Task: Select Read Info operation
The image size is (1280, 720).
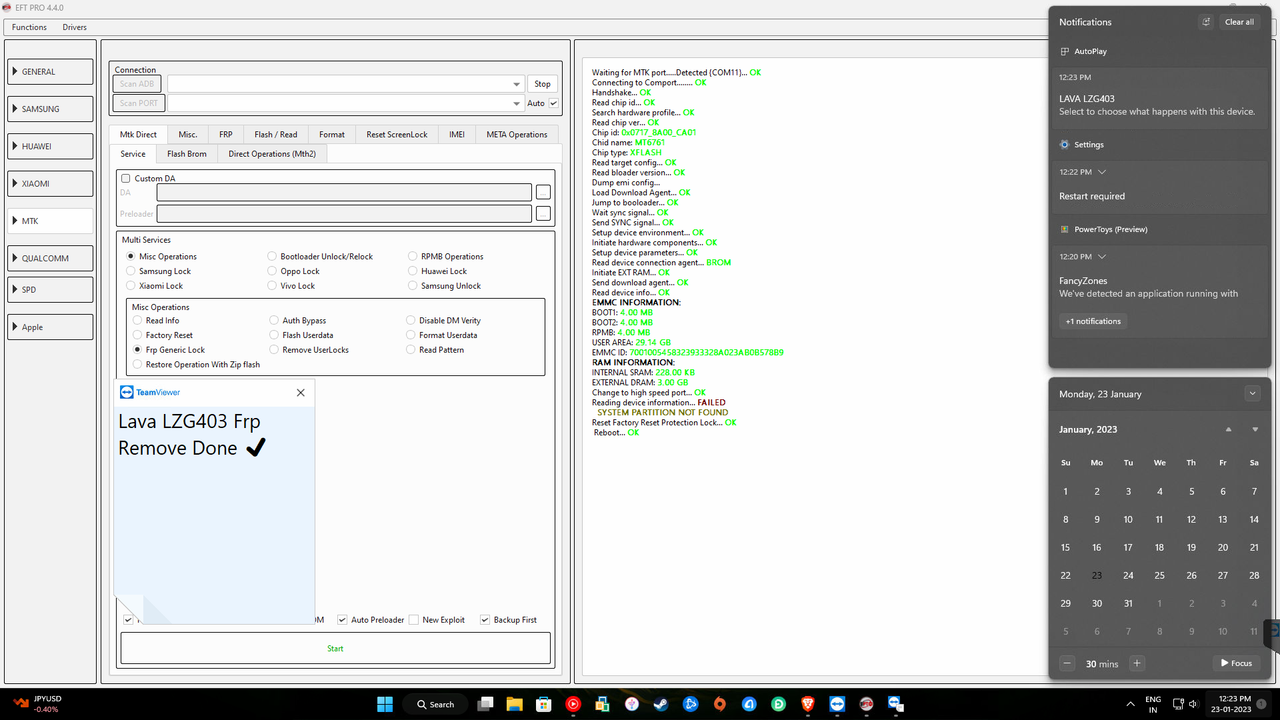Action: coord(138,321)
